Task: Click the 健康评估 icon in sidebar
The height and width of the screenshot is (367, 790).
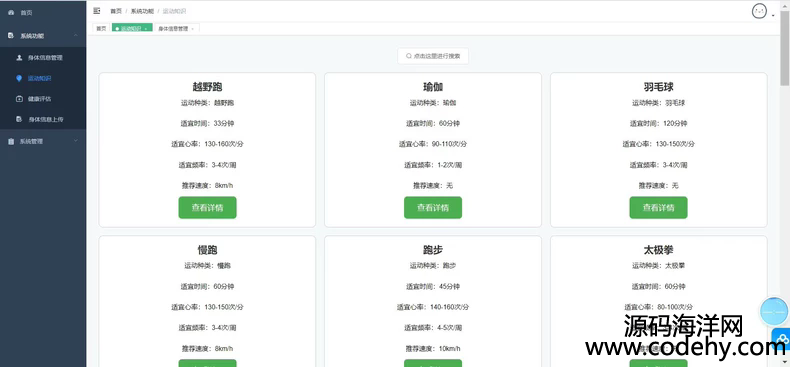Action: (x=19, y=99)
